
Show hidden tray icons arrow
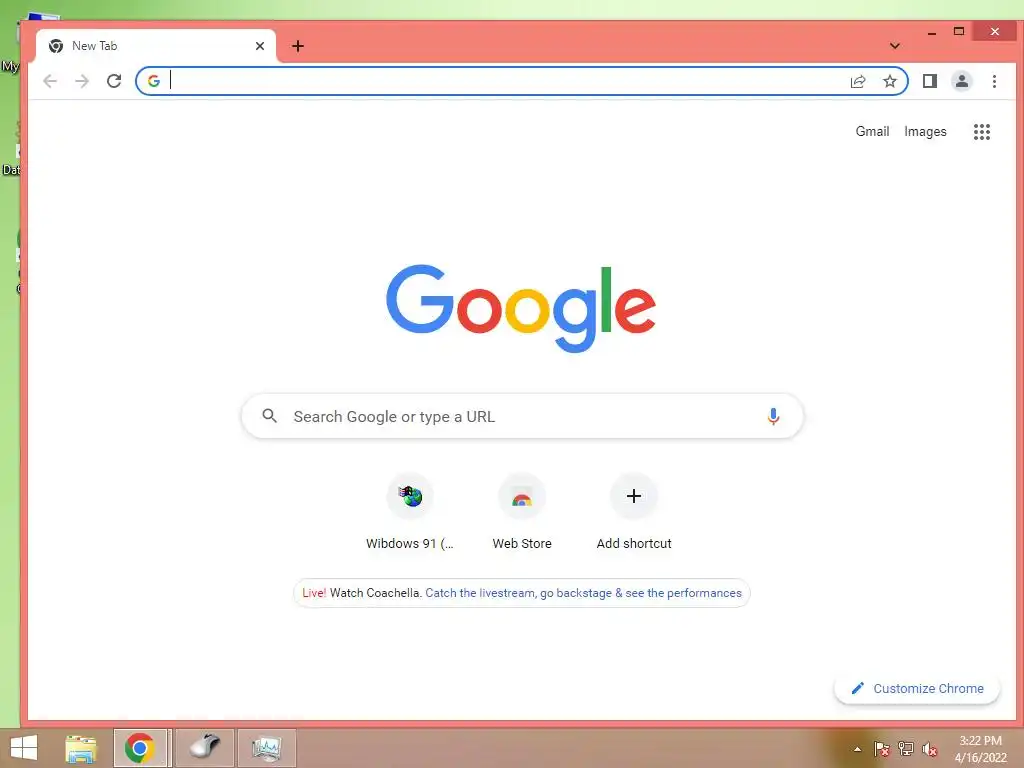point(857,749)
